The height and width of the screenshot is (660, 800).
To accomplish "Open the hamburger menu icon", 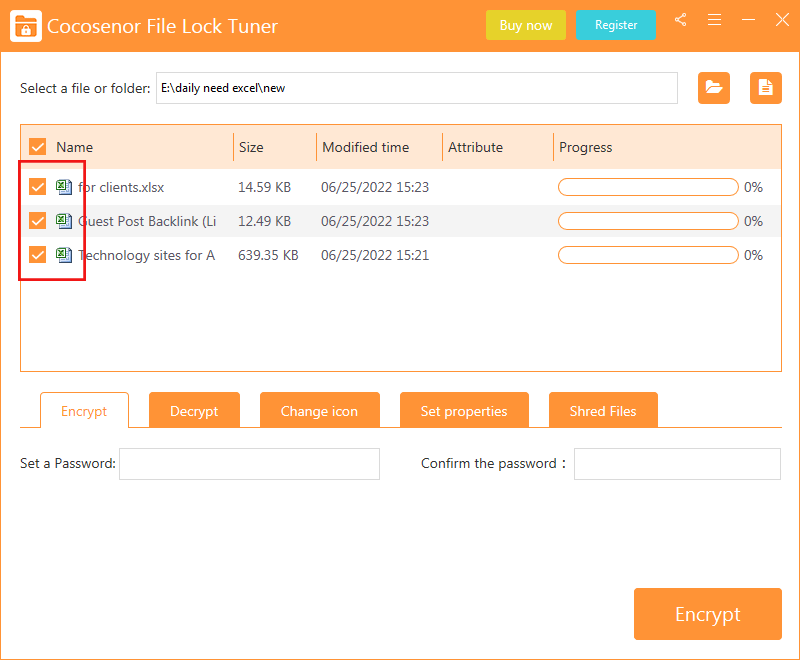I will coord(714,20).
